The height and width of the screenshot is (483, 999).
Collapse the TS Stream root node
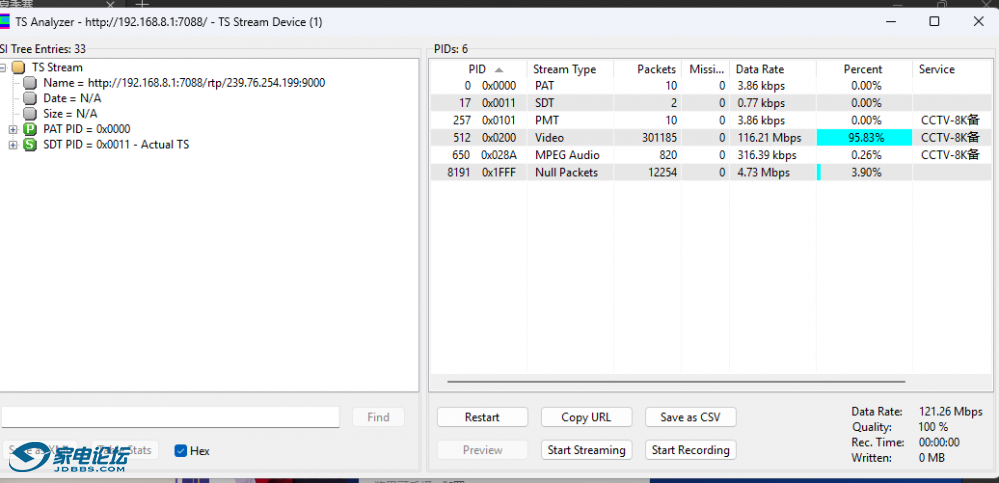point(4,67)
